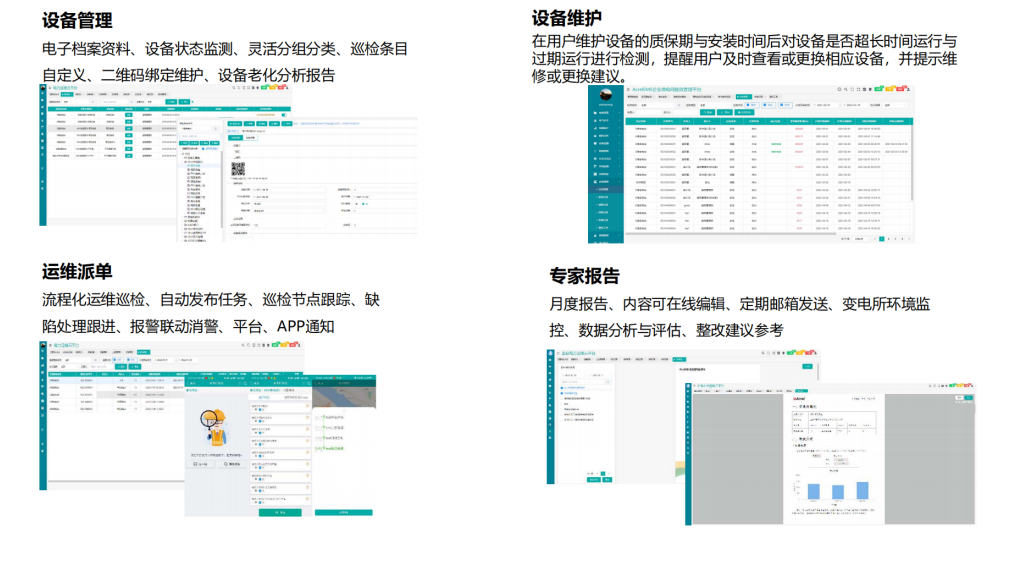
Task: Select the active teal tab in AcrelEMS tab bar
Action: [x=743, y=96]
